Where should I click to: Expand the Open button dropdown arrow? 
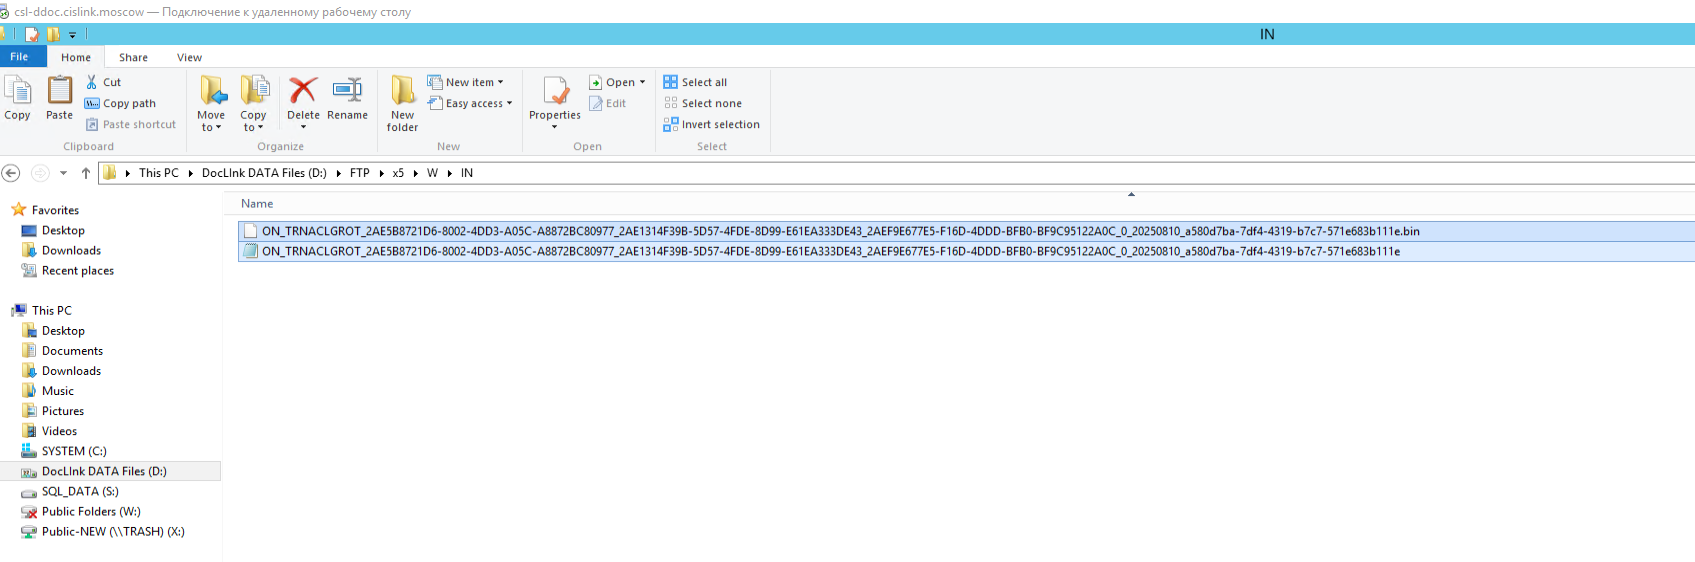click(x=642, y=82)
